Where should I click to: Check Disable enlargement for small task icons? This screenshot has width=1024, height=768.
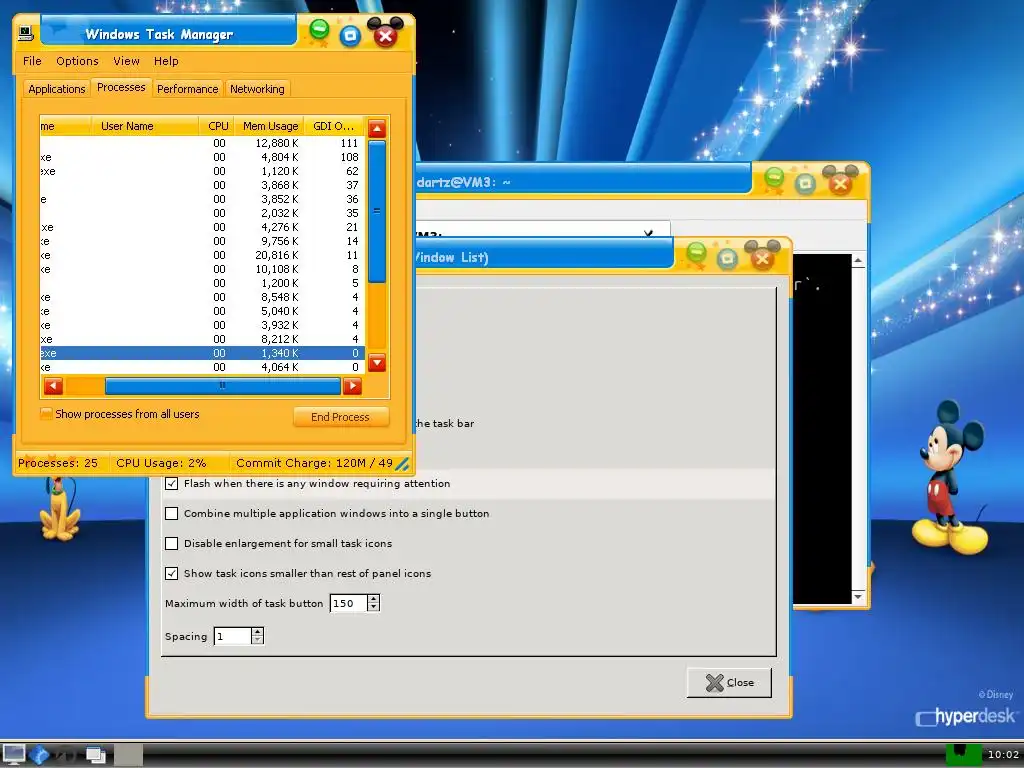coord(171,543)
